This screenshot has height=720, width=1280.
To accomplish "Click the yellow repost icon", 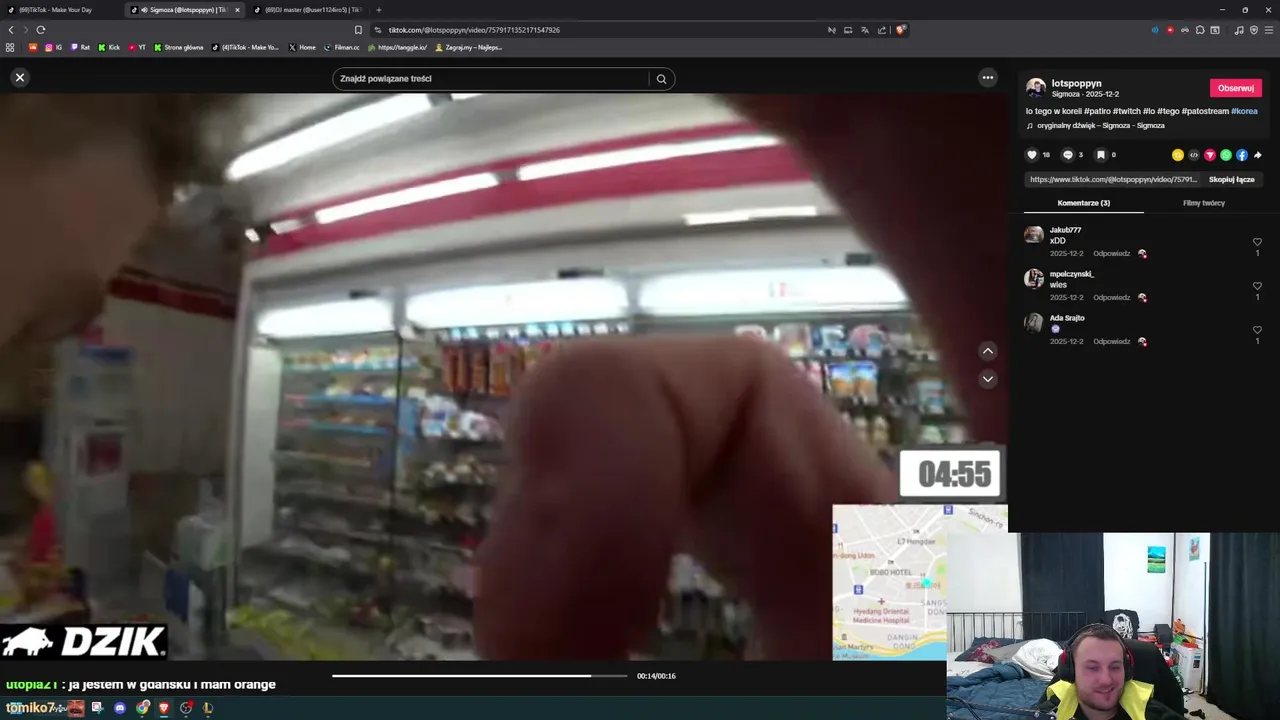I will tap(1178, 155).
